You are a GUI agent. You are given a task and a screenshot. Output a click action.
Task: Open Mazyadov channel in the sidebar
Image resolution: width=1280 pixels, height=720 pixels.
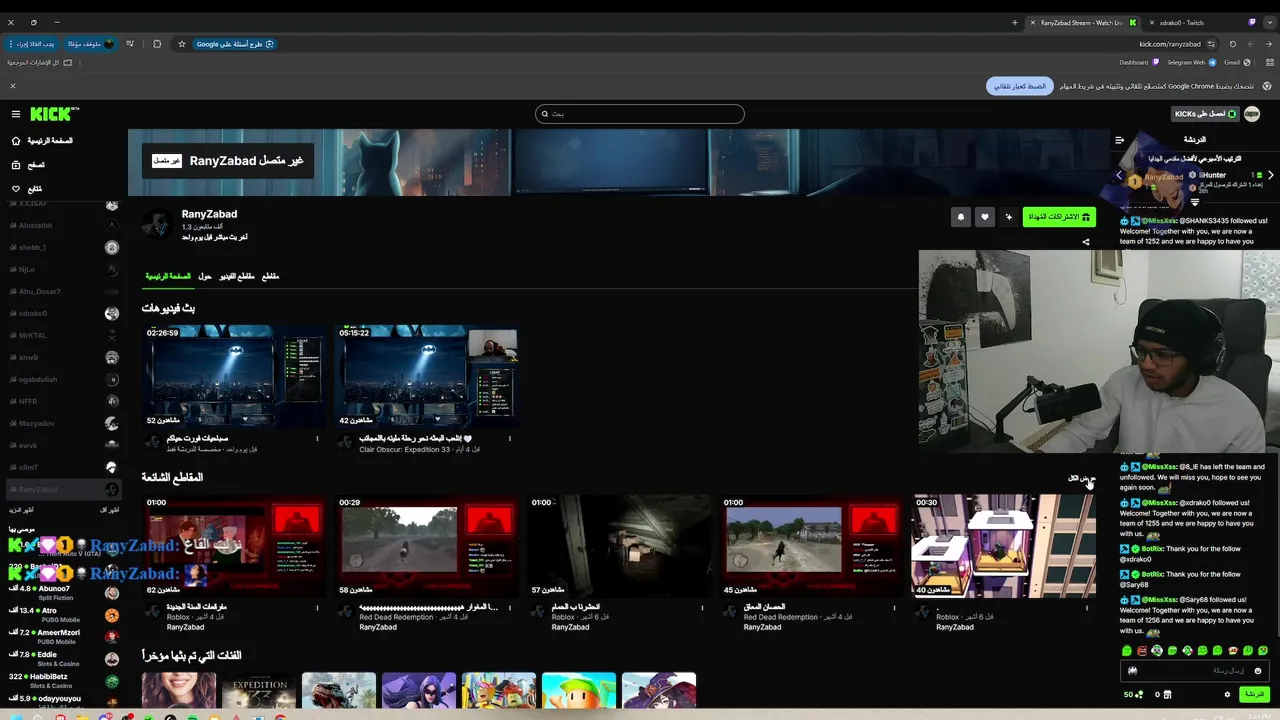[63, 424]
